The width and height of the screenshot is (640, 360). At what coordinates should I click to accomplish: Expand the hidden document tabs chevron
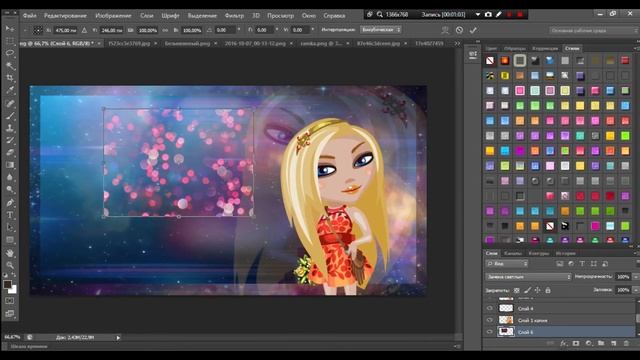click(x=457, y=43)
